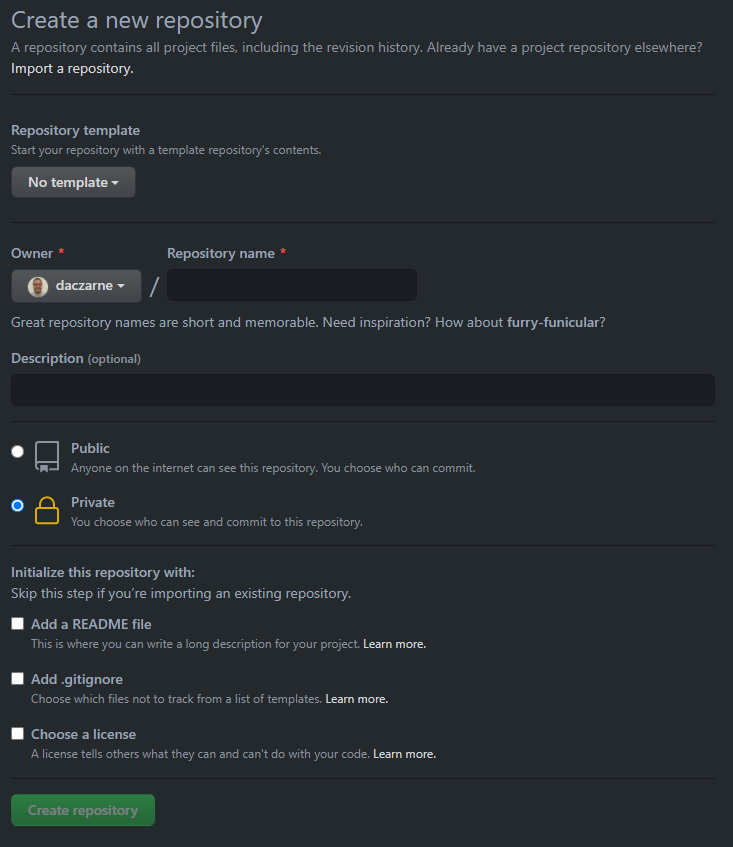Click the daczarne owner avatar
The image size is (733, 847).
(38, 286)
